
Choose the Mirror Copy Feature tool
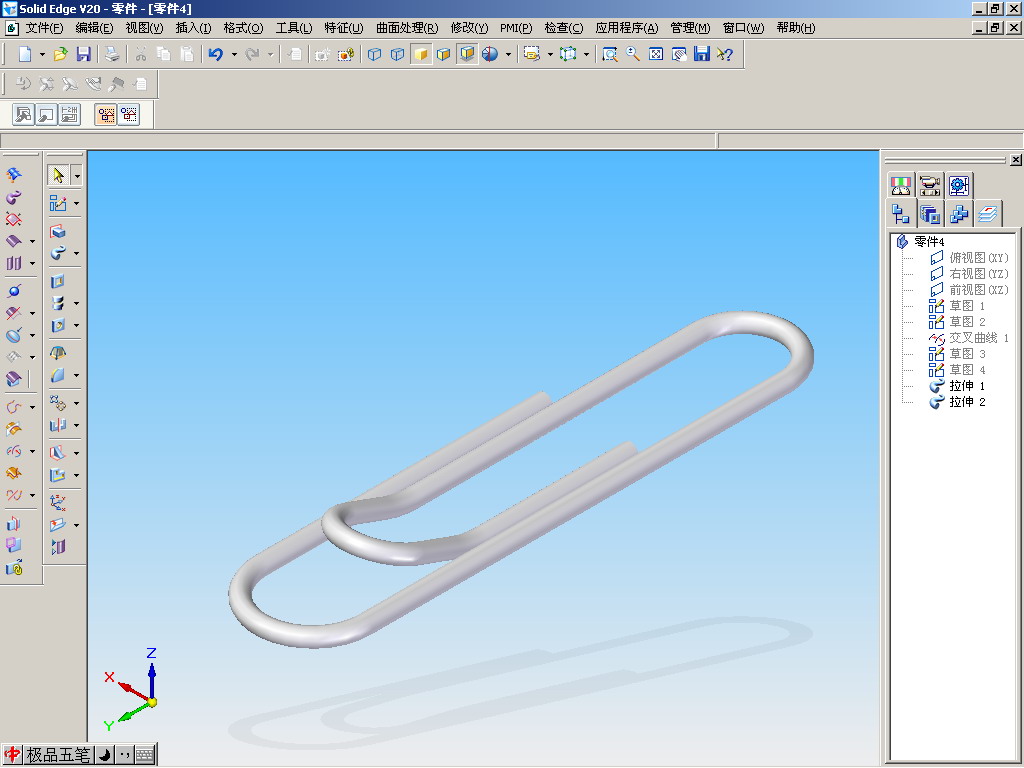coord(58,425)
